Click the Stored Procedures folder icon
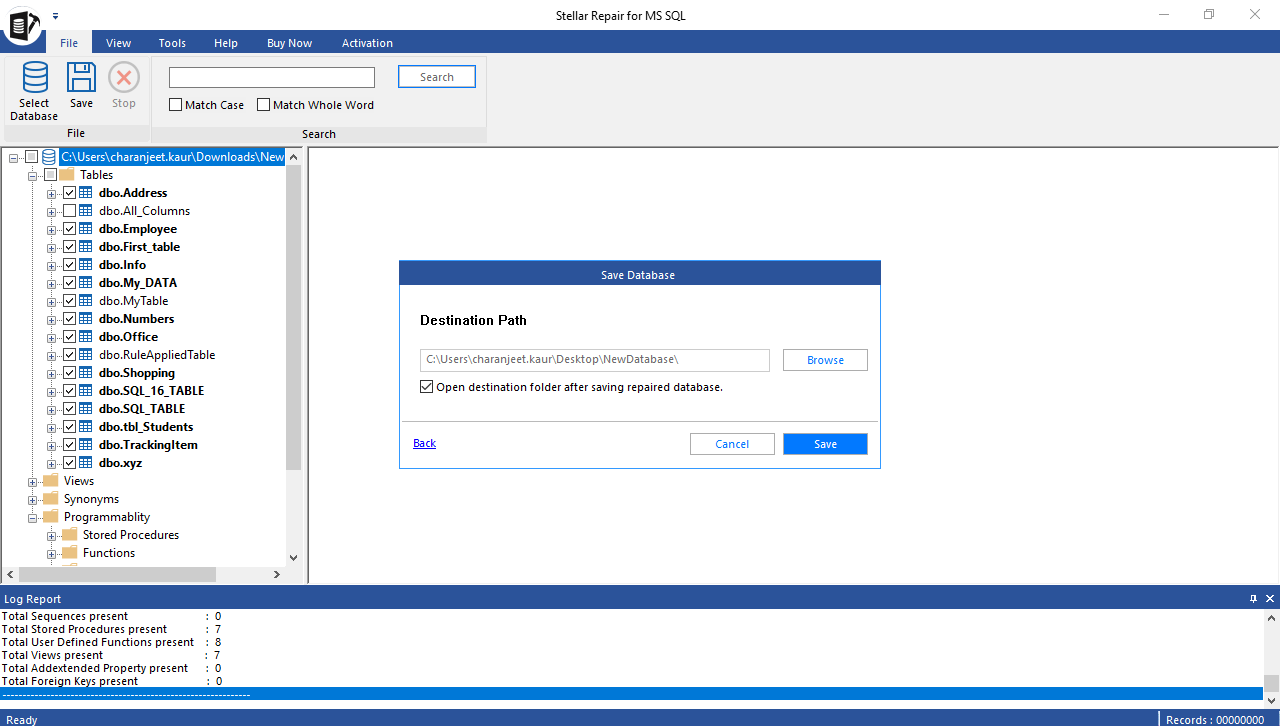This screenshot has height=726, width=1280. (70, 535)
